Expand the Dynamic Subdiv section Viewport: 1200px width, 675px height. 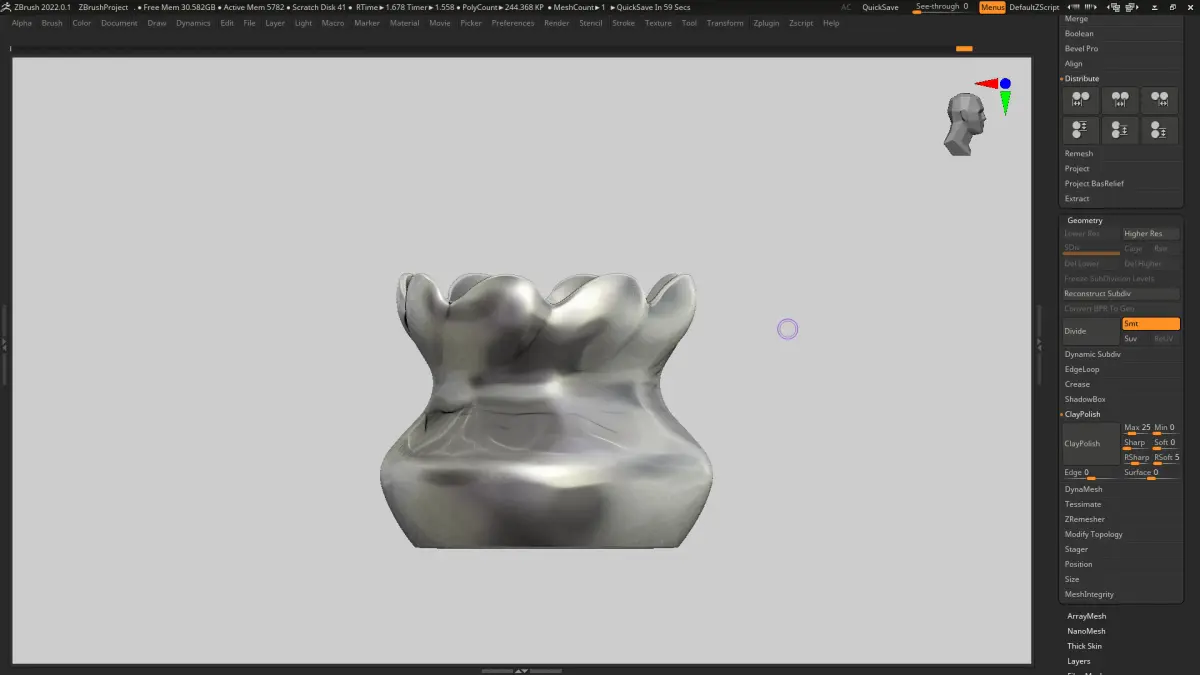[x=1093, y=354]
